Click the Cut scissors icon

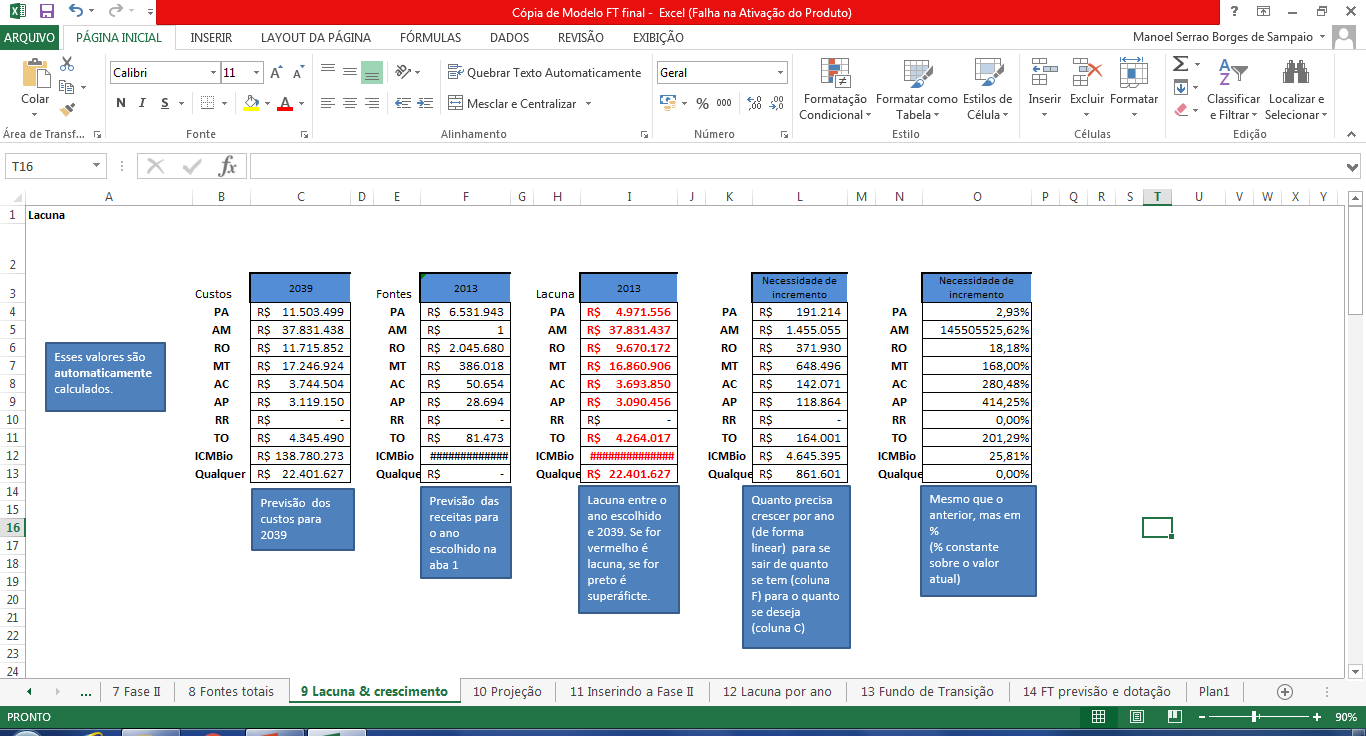[x=68, y=65]
